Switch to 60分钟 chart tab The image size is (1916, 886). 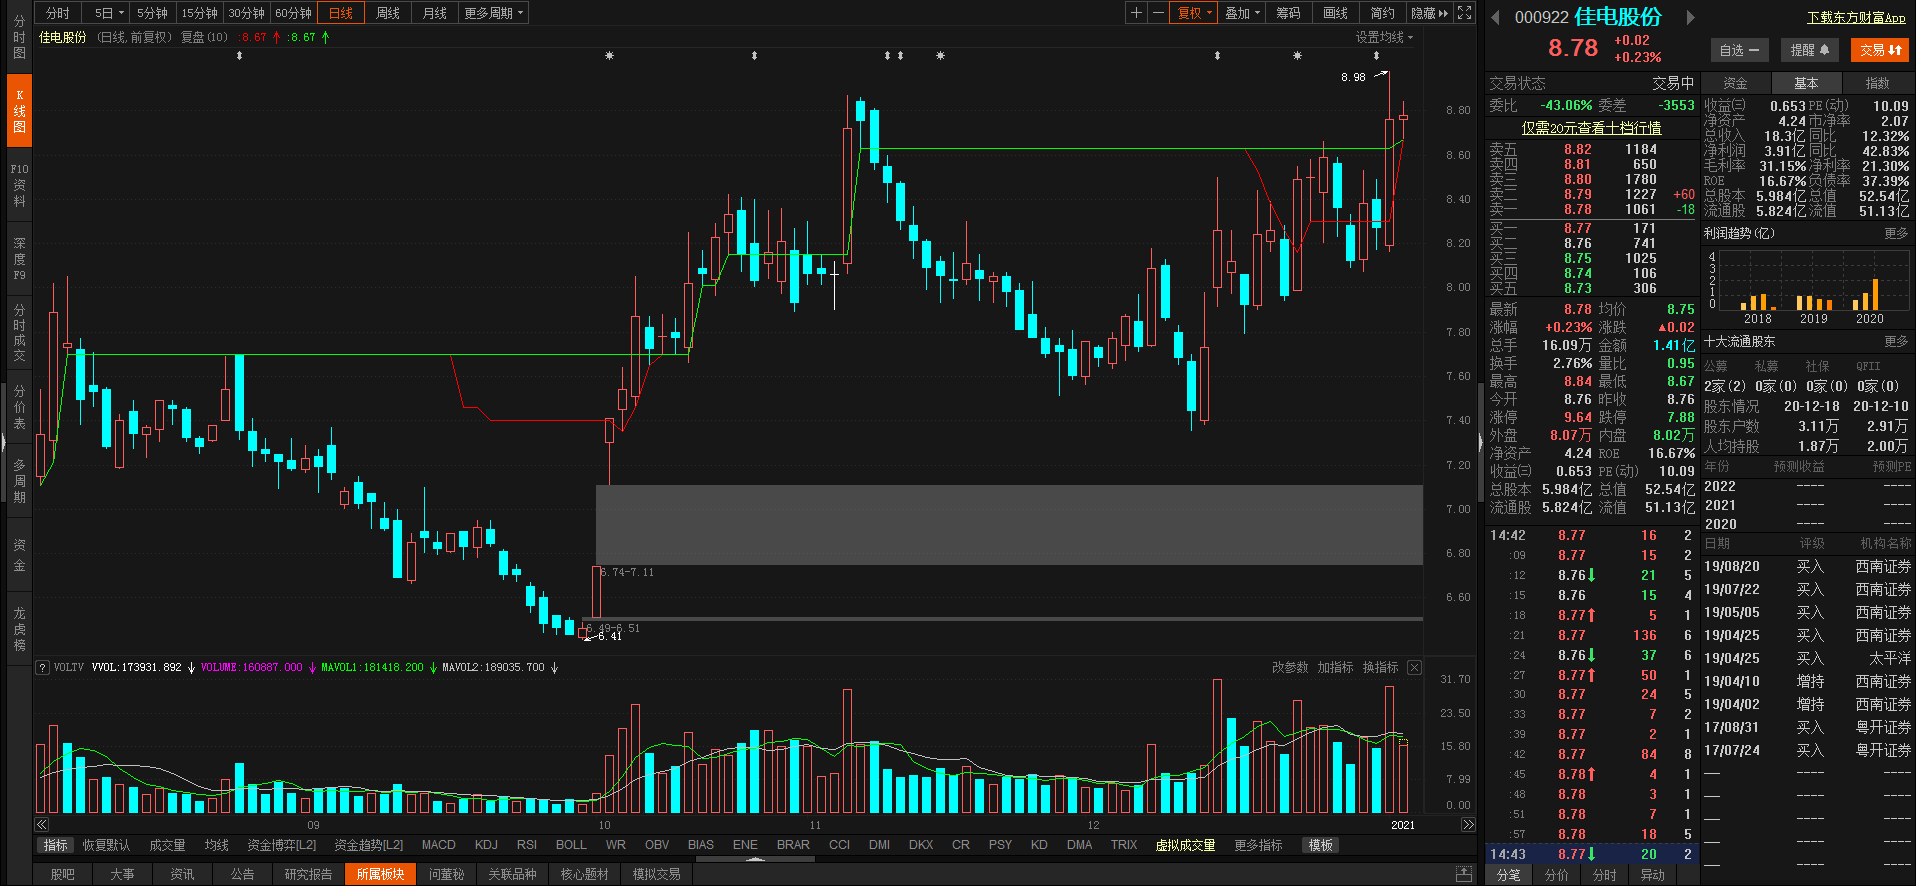pyautogui.click(x=294, y=13)
